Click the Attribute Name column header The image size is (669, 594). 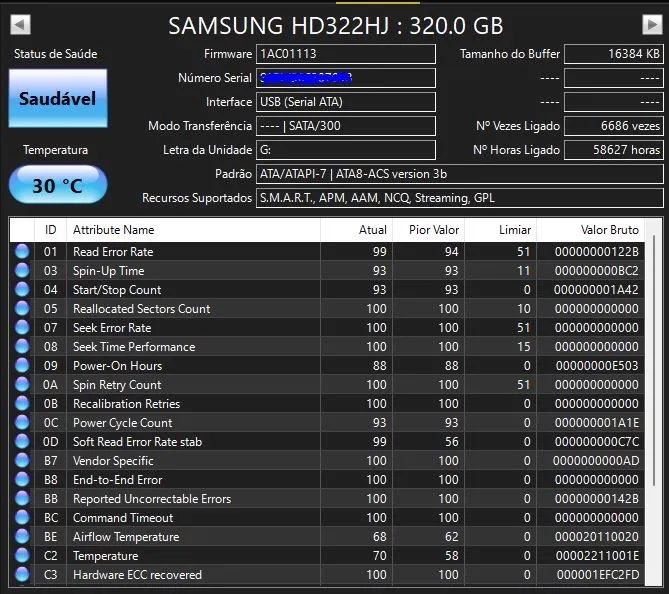coord(193,230)
